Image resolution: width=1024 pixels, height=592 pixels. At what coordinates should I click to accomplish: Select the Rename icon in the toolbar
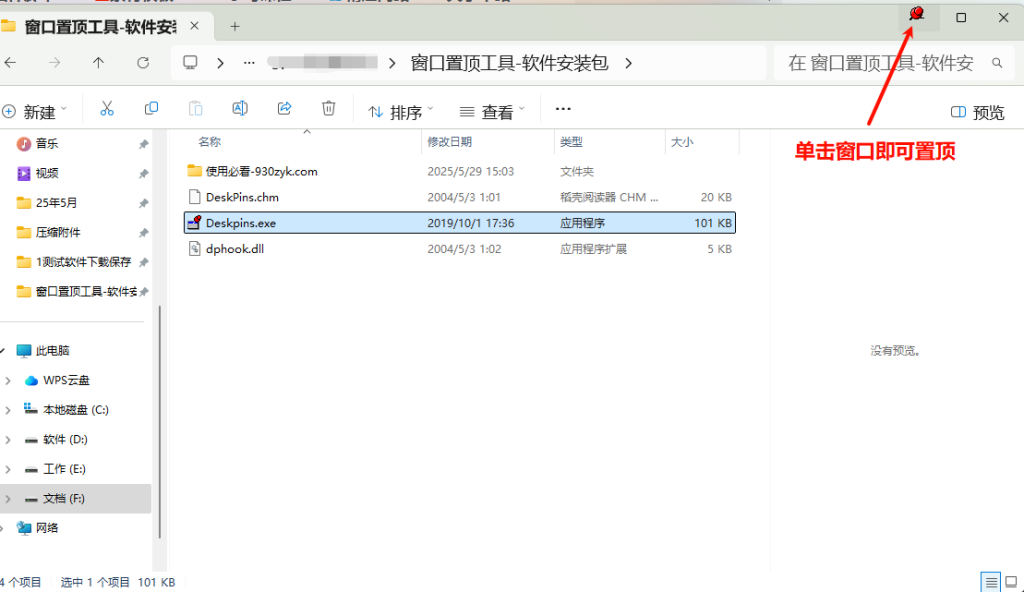240,108
